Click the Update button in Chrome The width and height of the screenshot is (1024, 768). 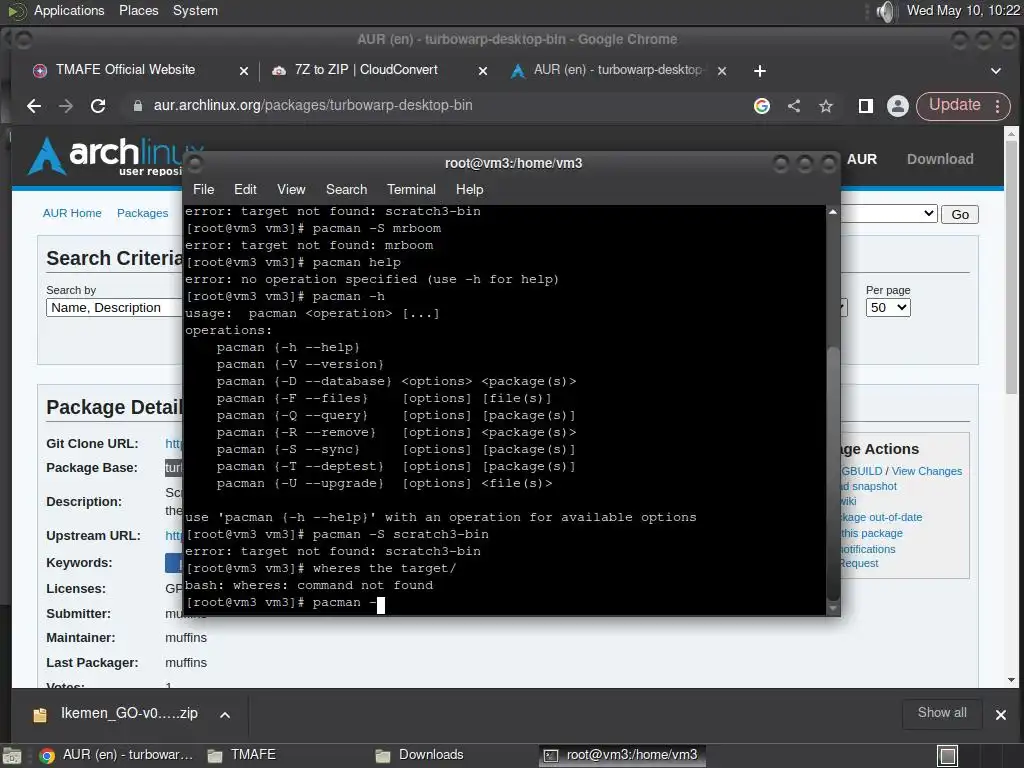coord(955,105)
